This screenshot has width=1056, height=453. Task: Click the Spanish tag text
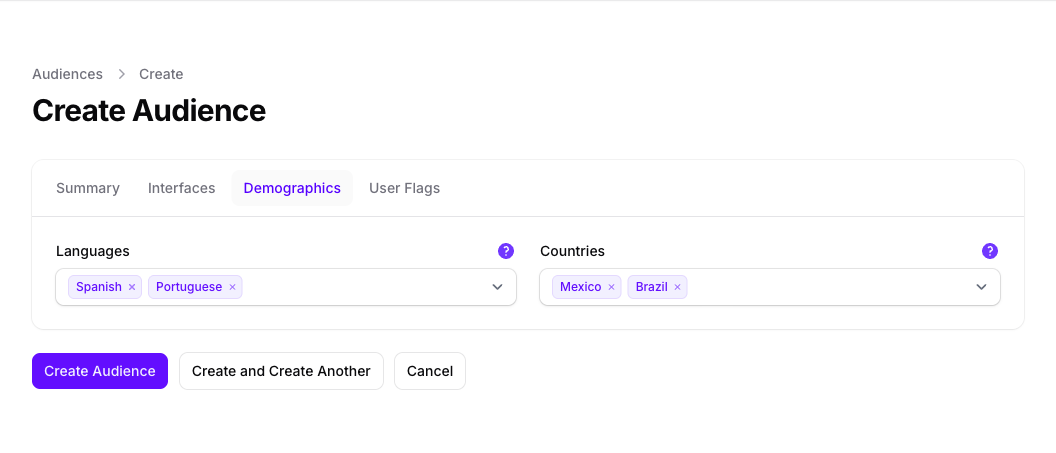pyautogui.click(x=99, y=287)
